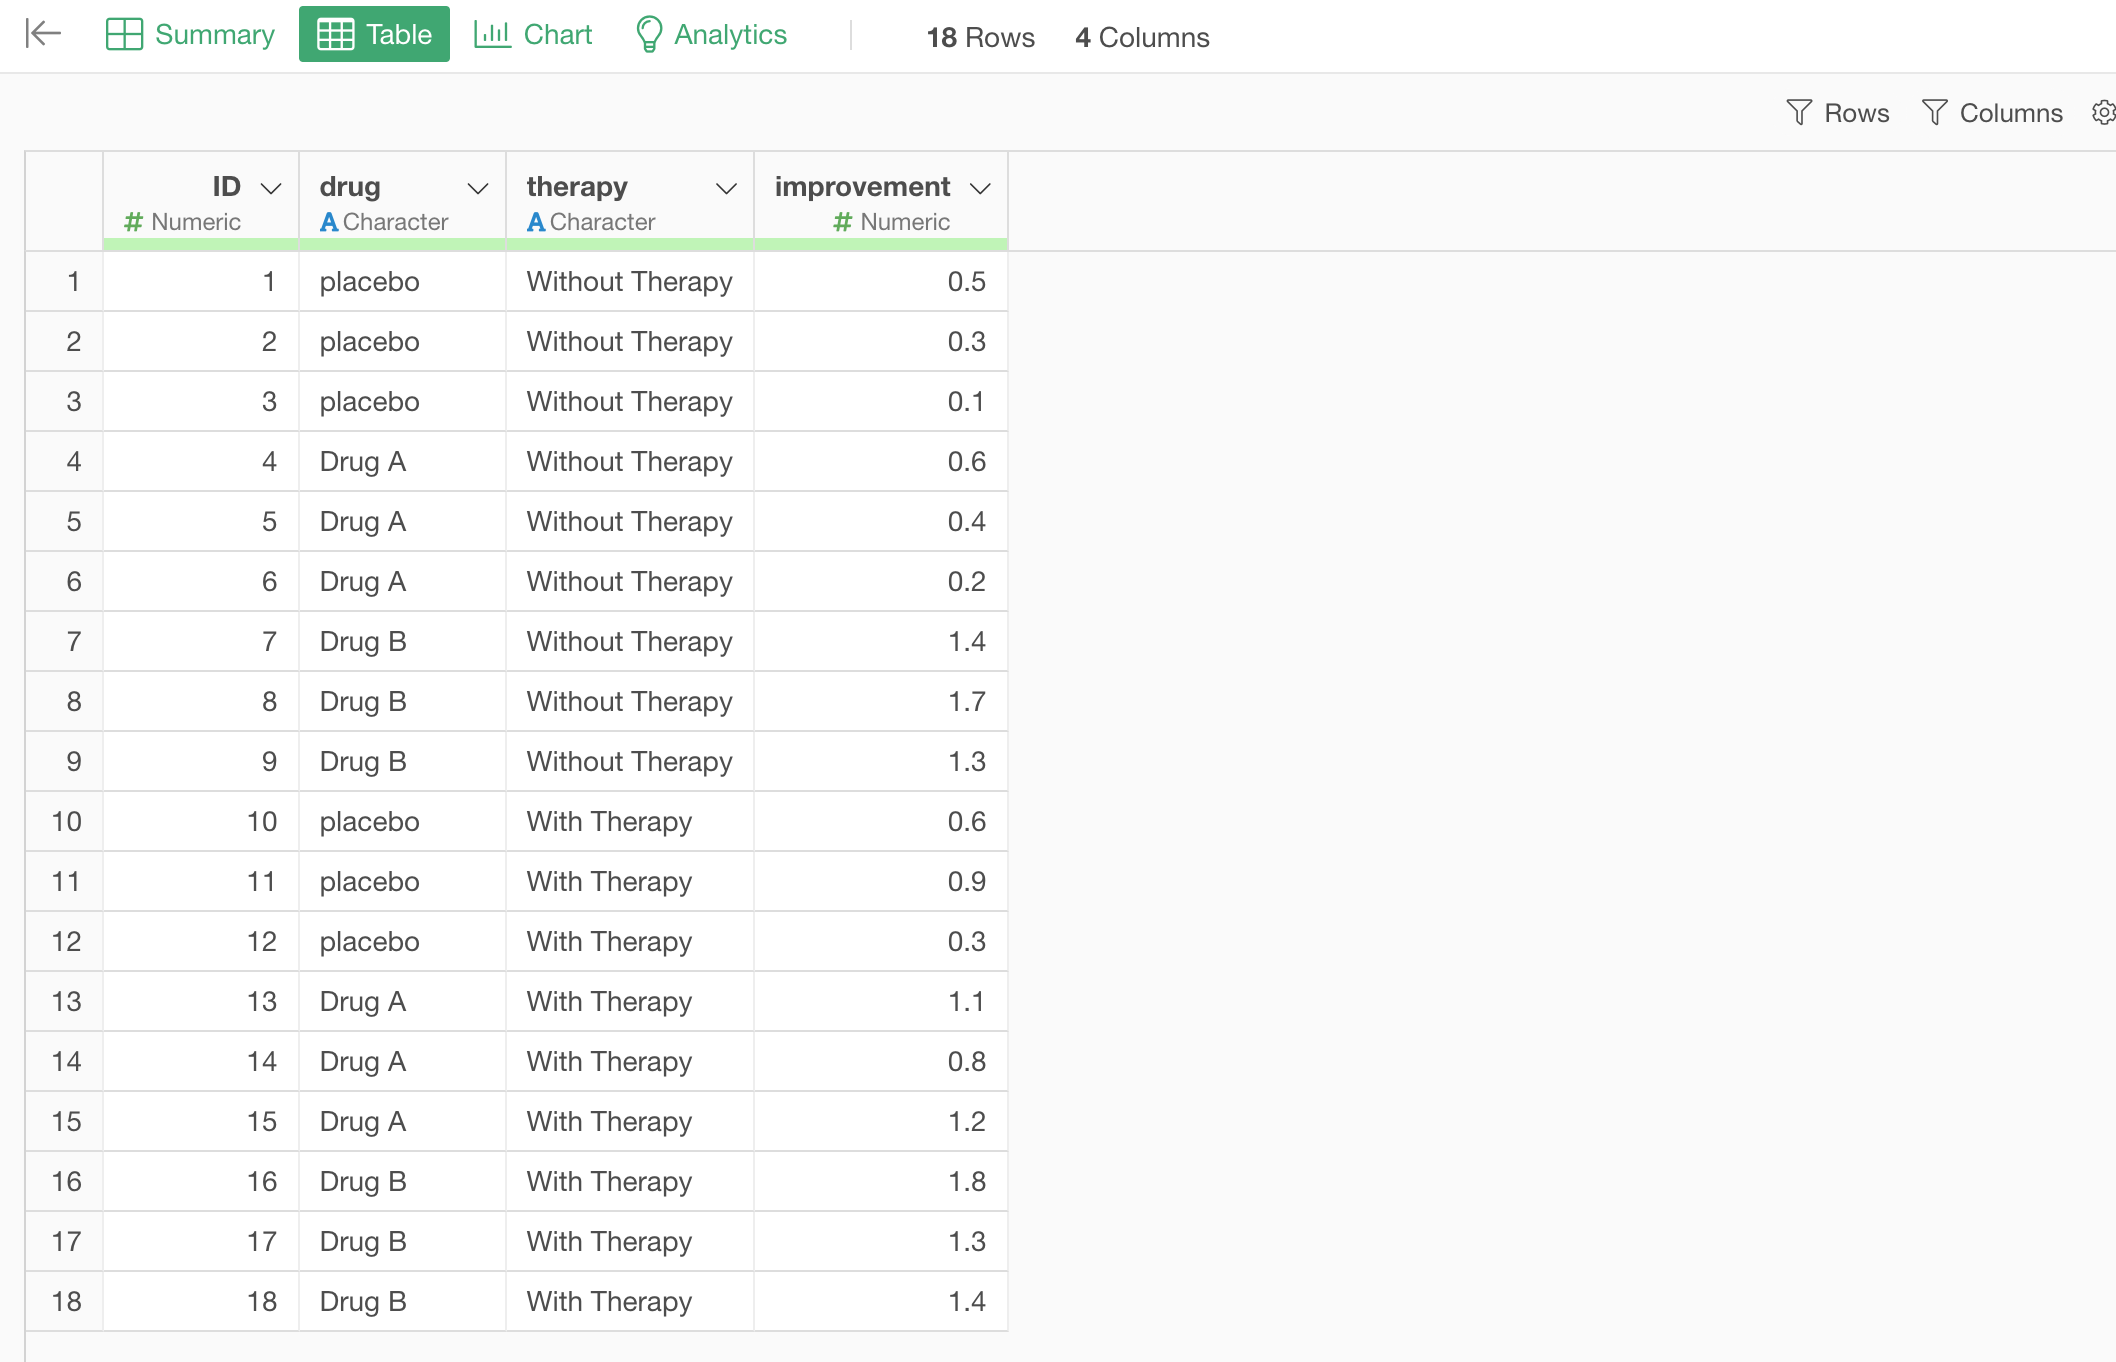The height and width of the screenshot is (1362, 2116).
Task: Open the drug column dropdown menu
Action: click(478, 188)
